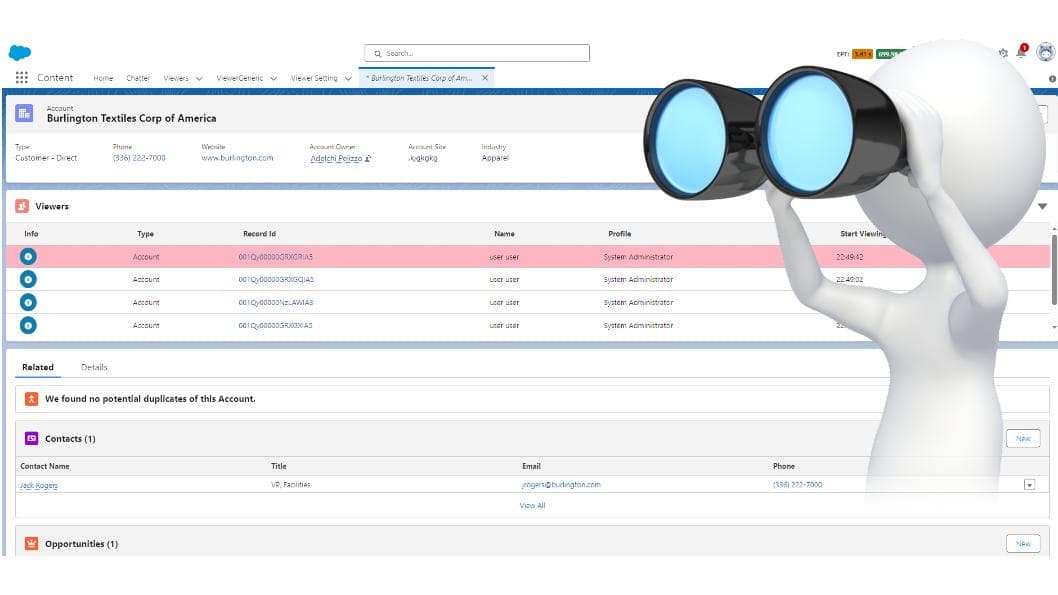Image resolution: width=1058 pixels, height=595 pixels.
Task: Expand the Viewer Setting tab dropdown chevron
Action: click(x=348, y=78)
